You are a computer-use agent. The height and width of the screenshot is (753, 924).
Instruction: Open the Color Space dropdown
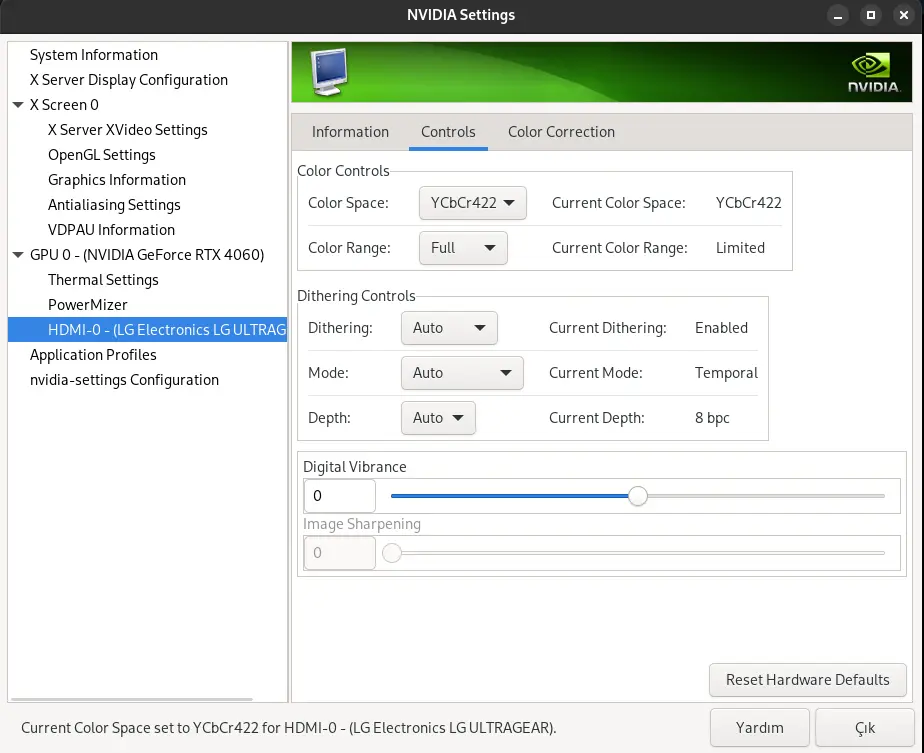pyautogui.click(x=473, y=203)
